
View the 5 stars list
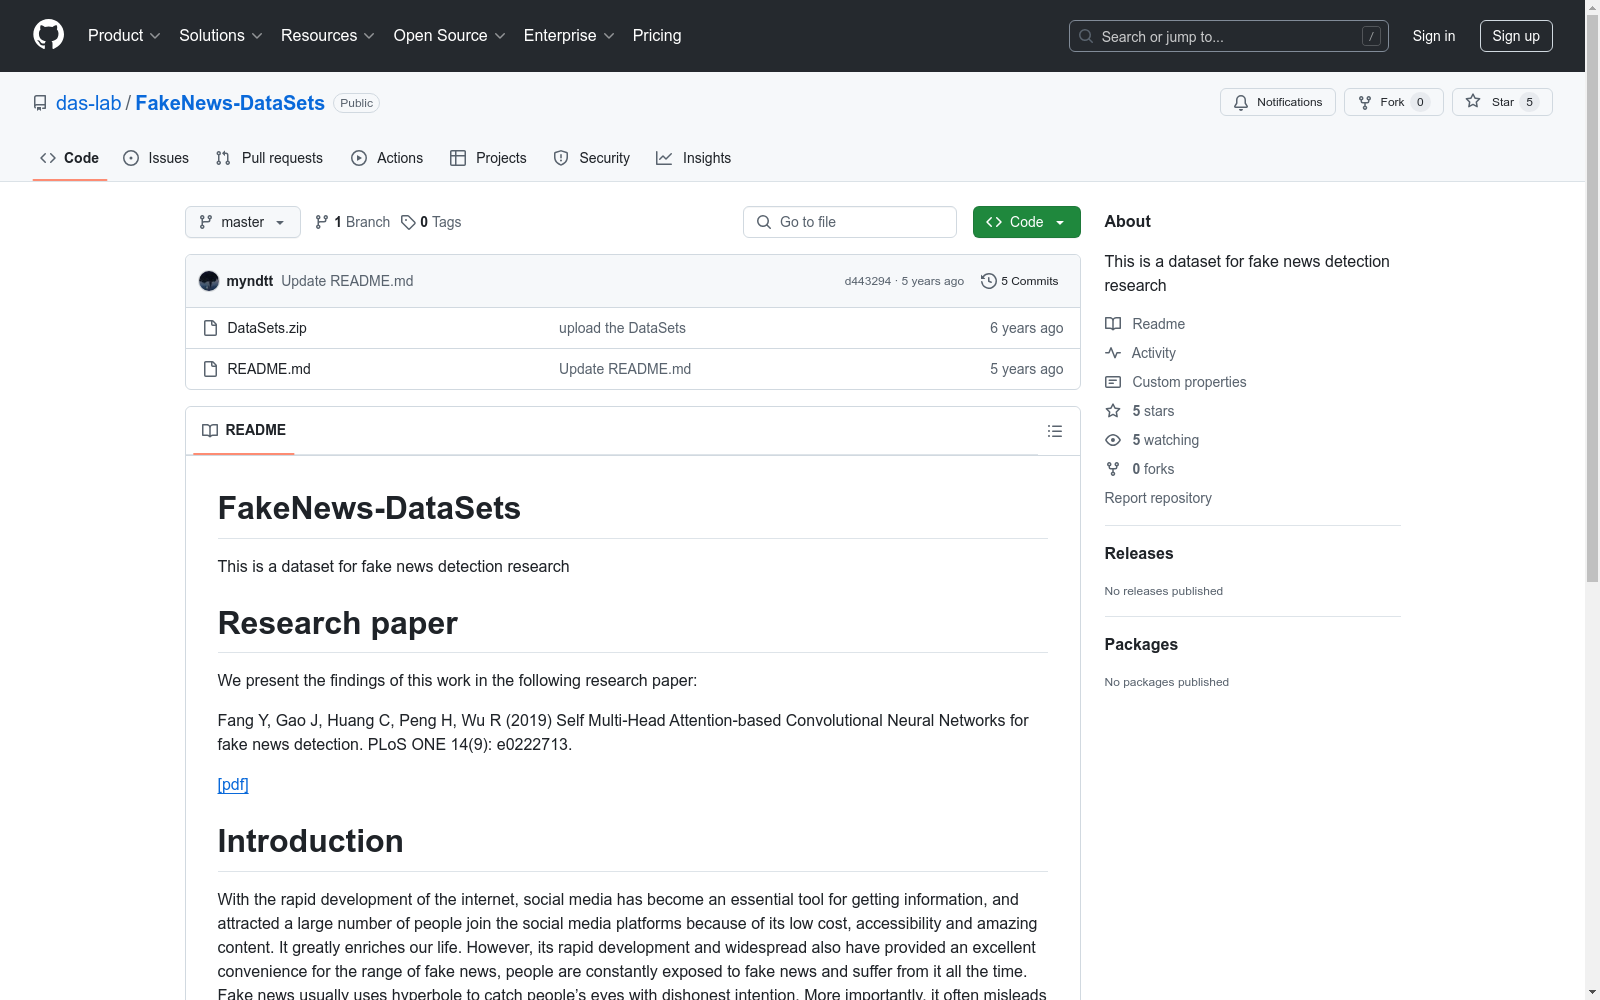(1140, 411)
